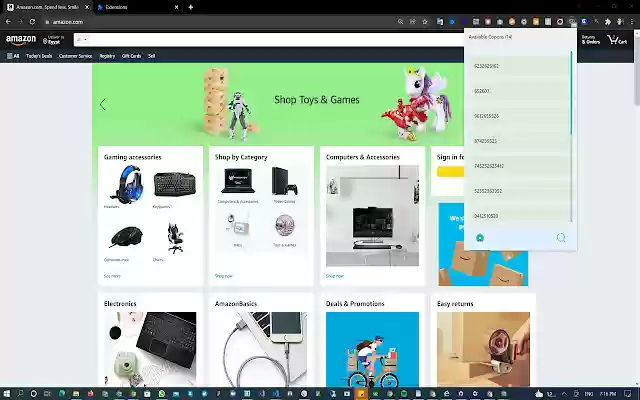Select coupon code 652600

pos(520,91)
